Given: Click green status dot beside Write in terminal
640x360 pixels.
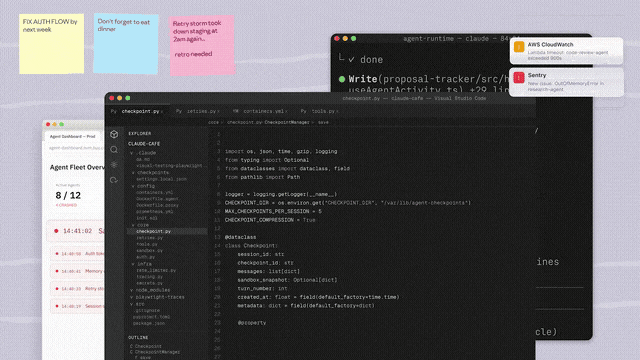Looking at the screenshot, I should (342, 79).
